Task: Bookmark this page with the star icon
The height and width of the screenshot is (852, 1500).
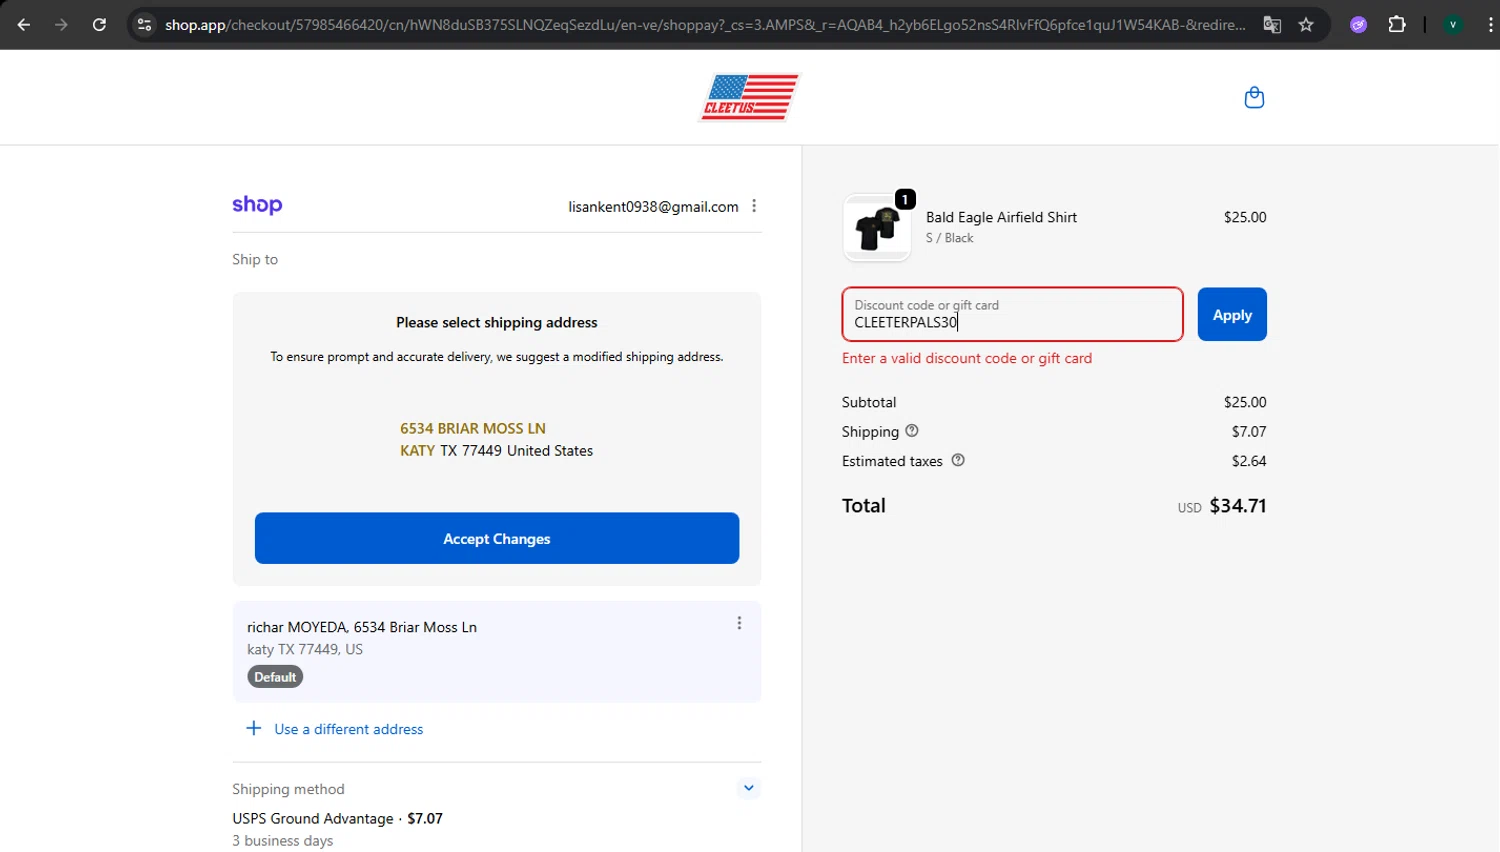Action: pyautogui.click(x=1306, y=25)
